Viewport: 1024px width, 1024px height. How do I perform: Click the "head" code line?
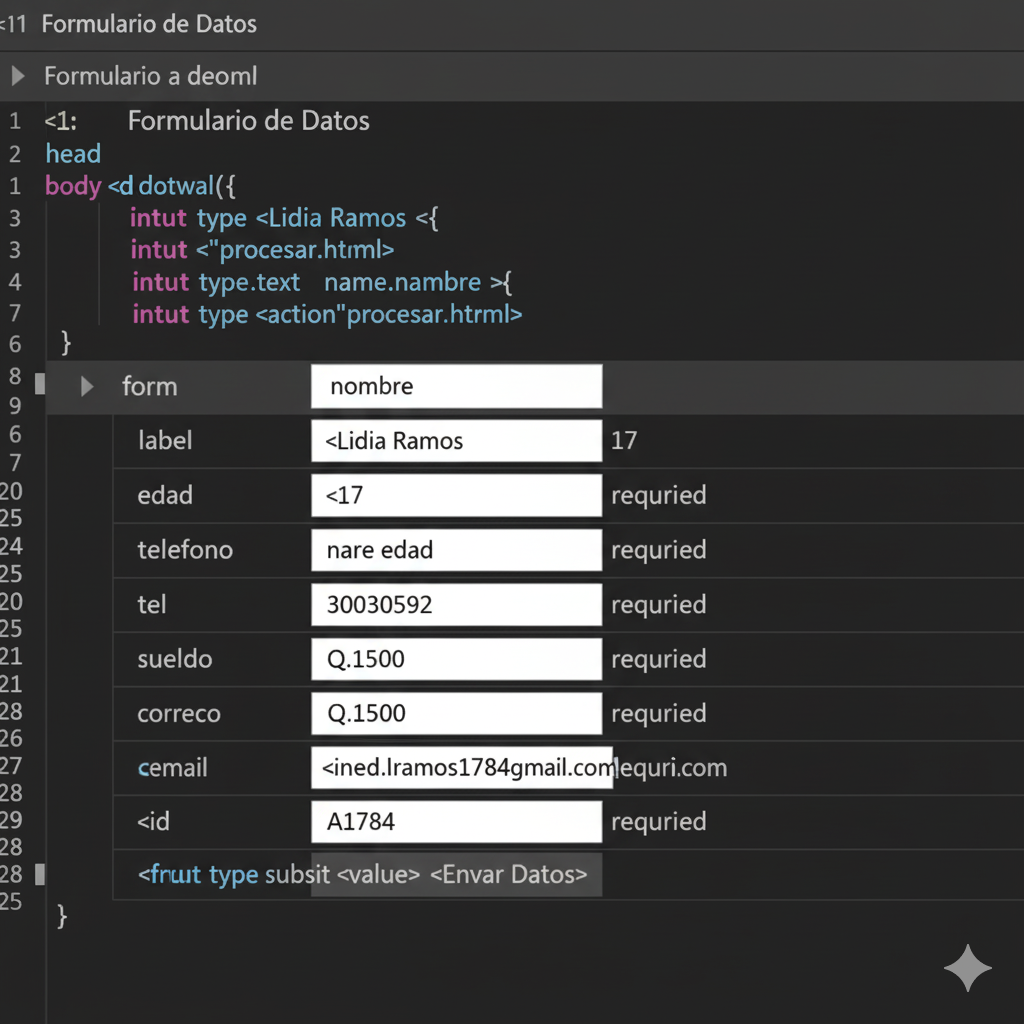pos(73,154)
